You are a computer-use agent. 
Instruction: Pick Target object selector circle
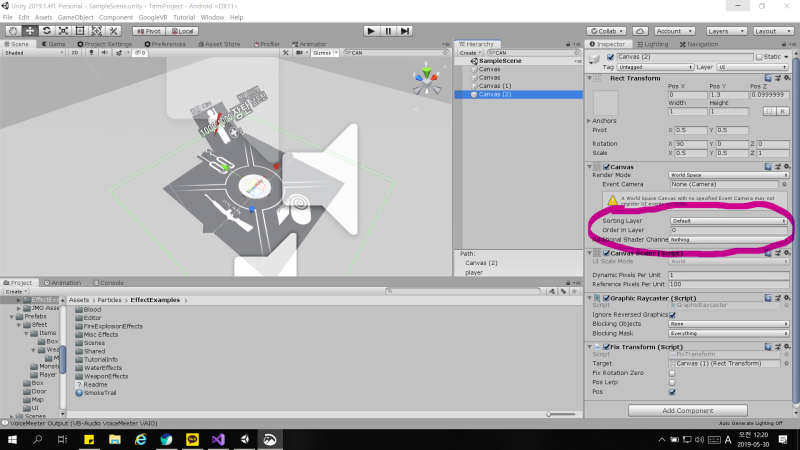pos(786,364)
